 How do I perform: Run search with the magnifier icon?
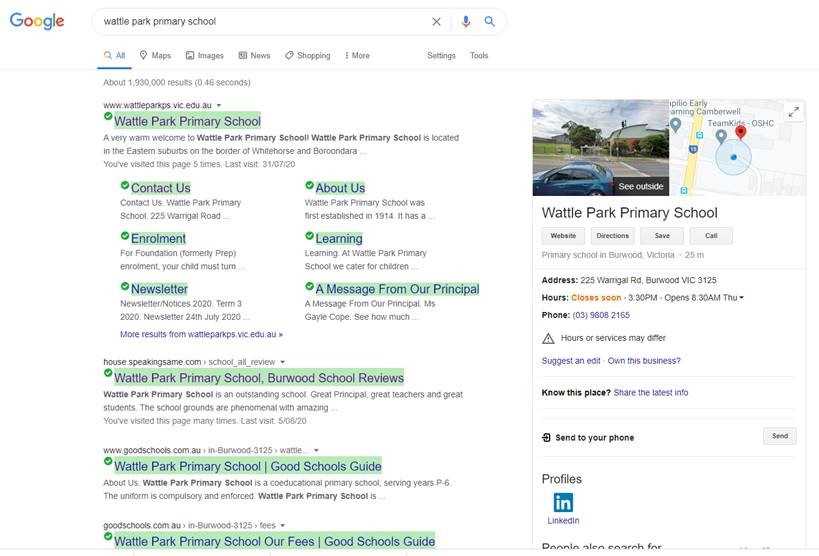(489, 21)
